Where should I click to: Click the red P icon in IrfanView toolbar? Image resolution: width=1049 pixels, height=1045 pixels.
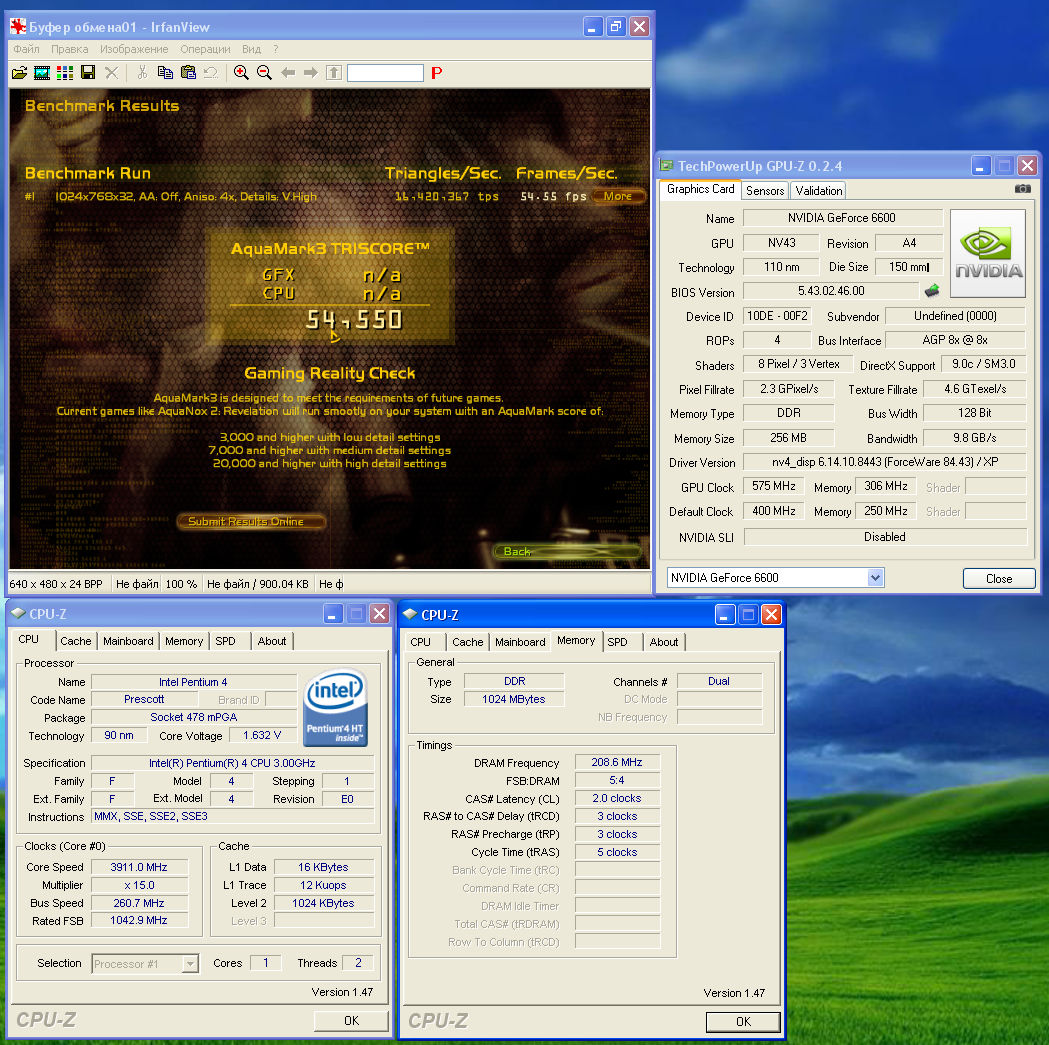tap(437, 73)
